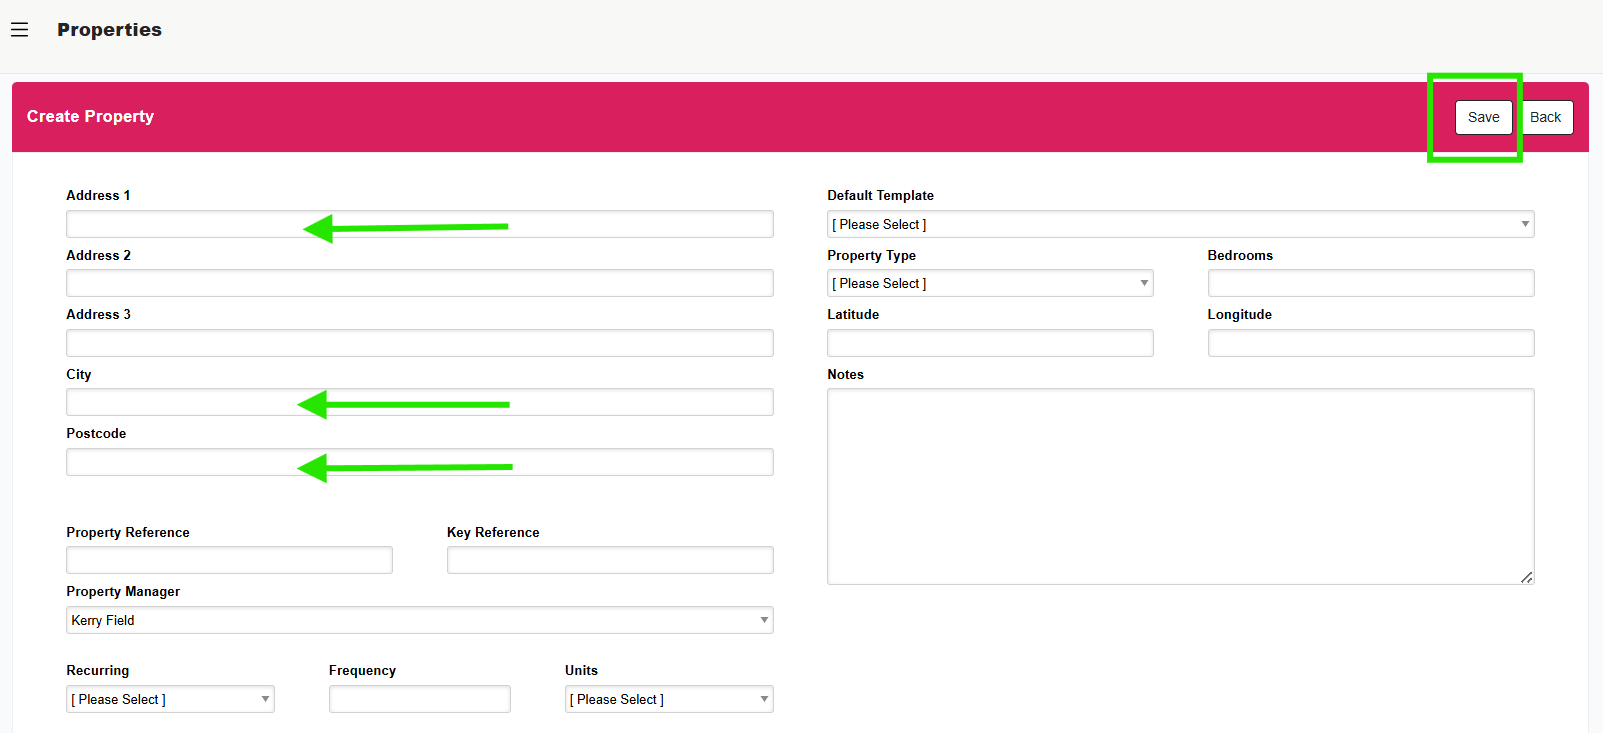Image resolution: width=1603 pixels, height=733 pixels.
Task: Click into the Longitude field
Action: pos(1370,343)
